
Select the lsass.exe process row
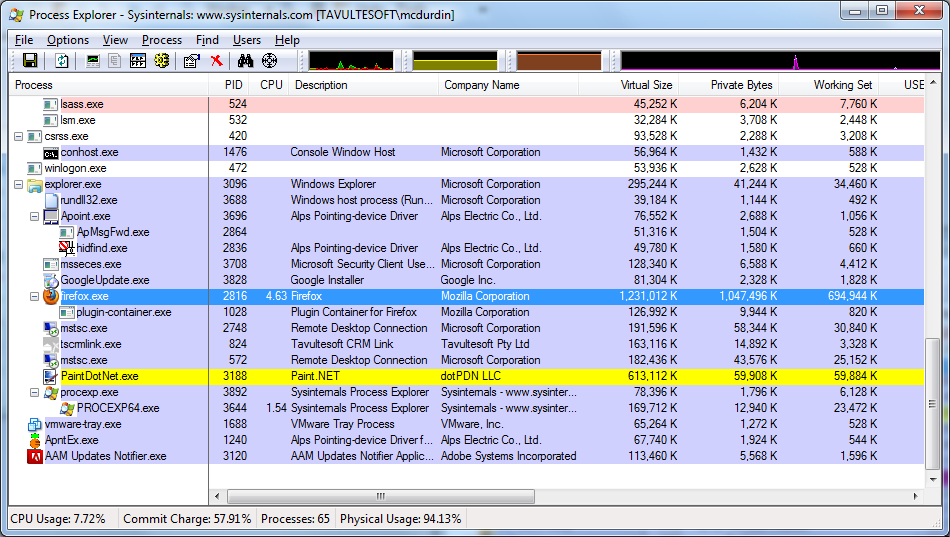pos(467,104)
